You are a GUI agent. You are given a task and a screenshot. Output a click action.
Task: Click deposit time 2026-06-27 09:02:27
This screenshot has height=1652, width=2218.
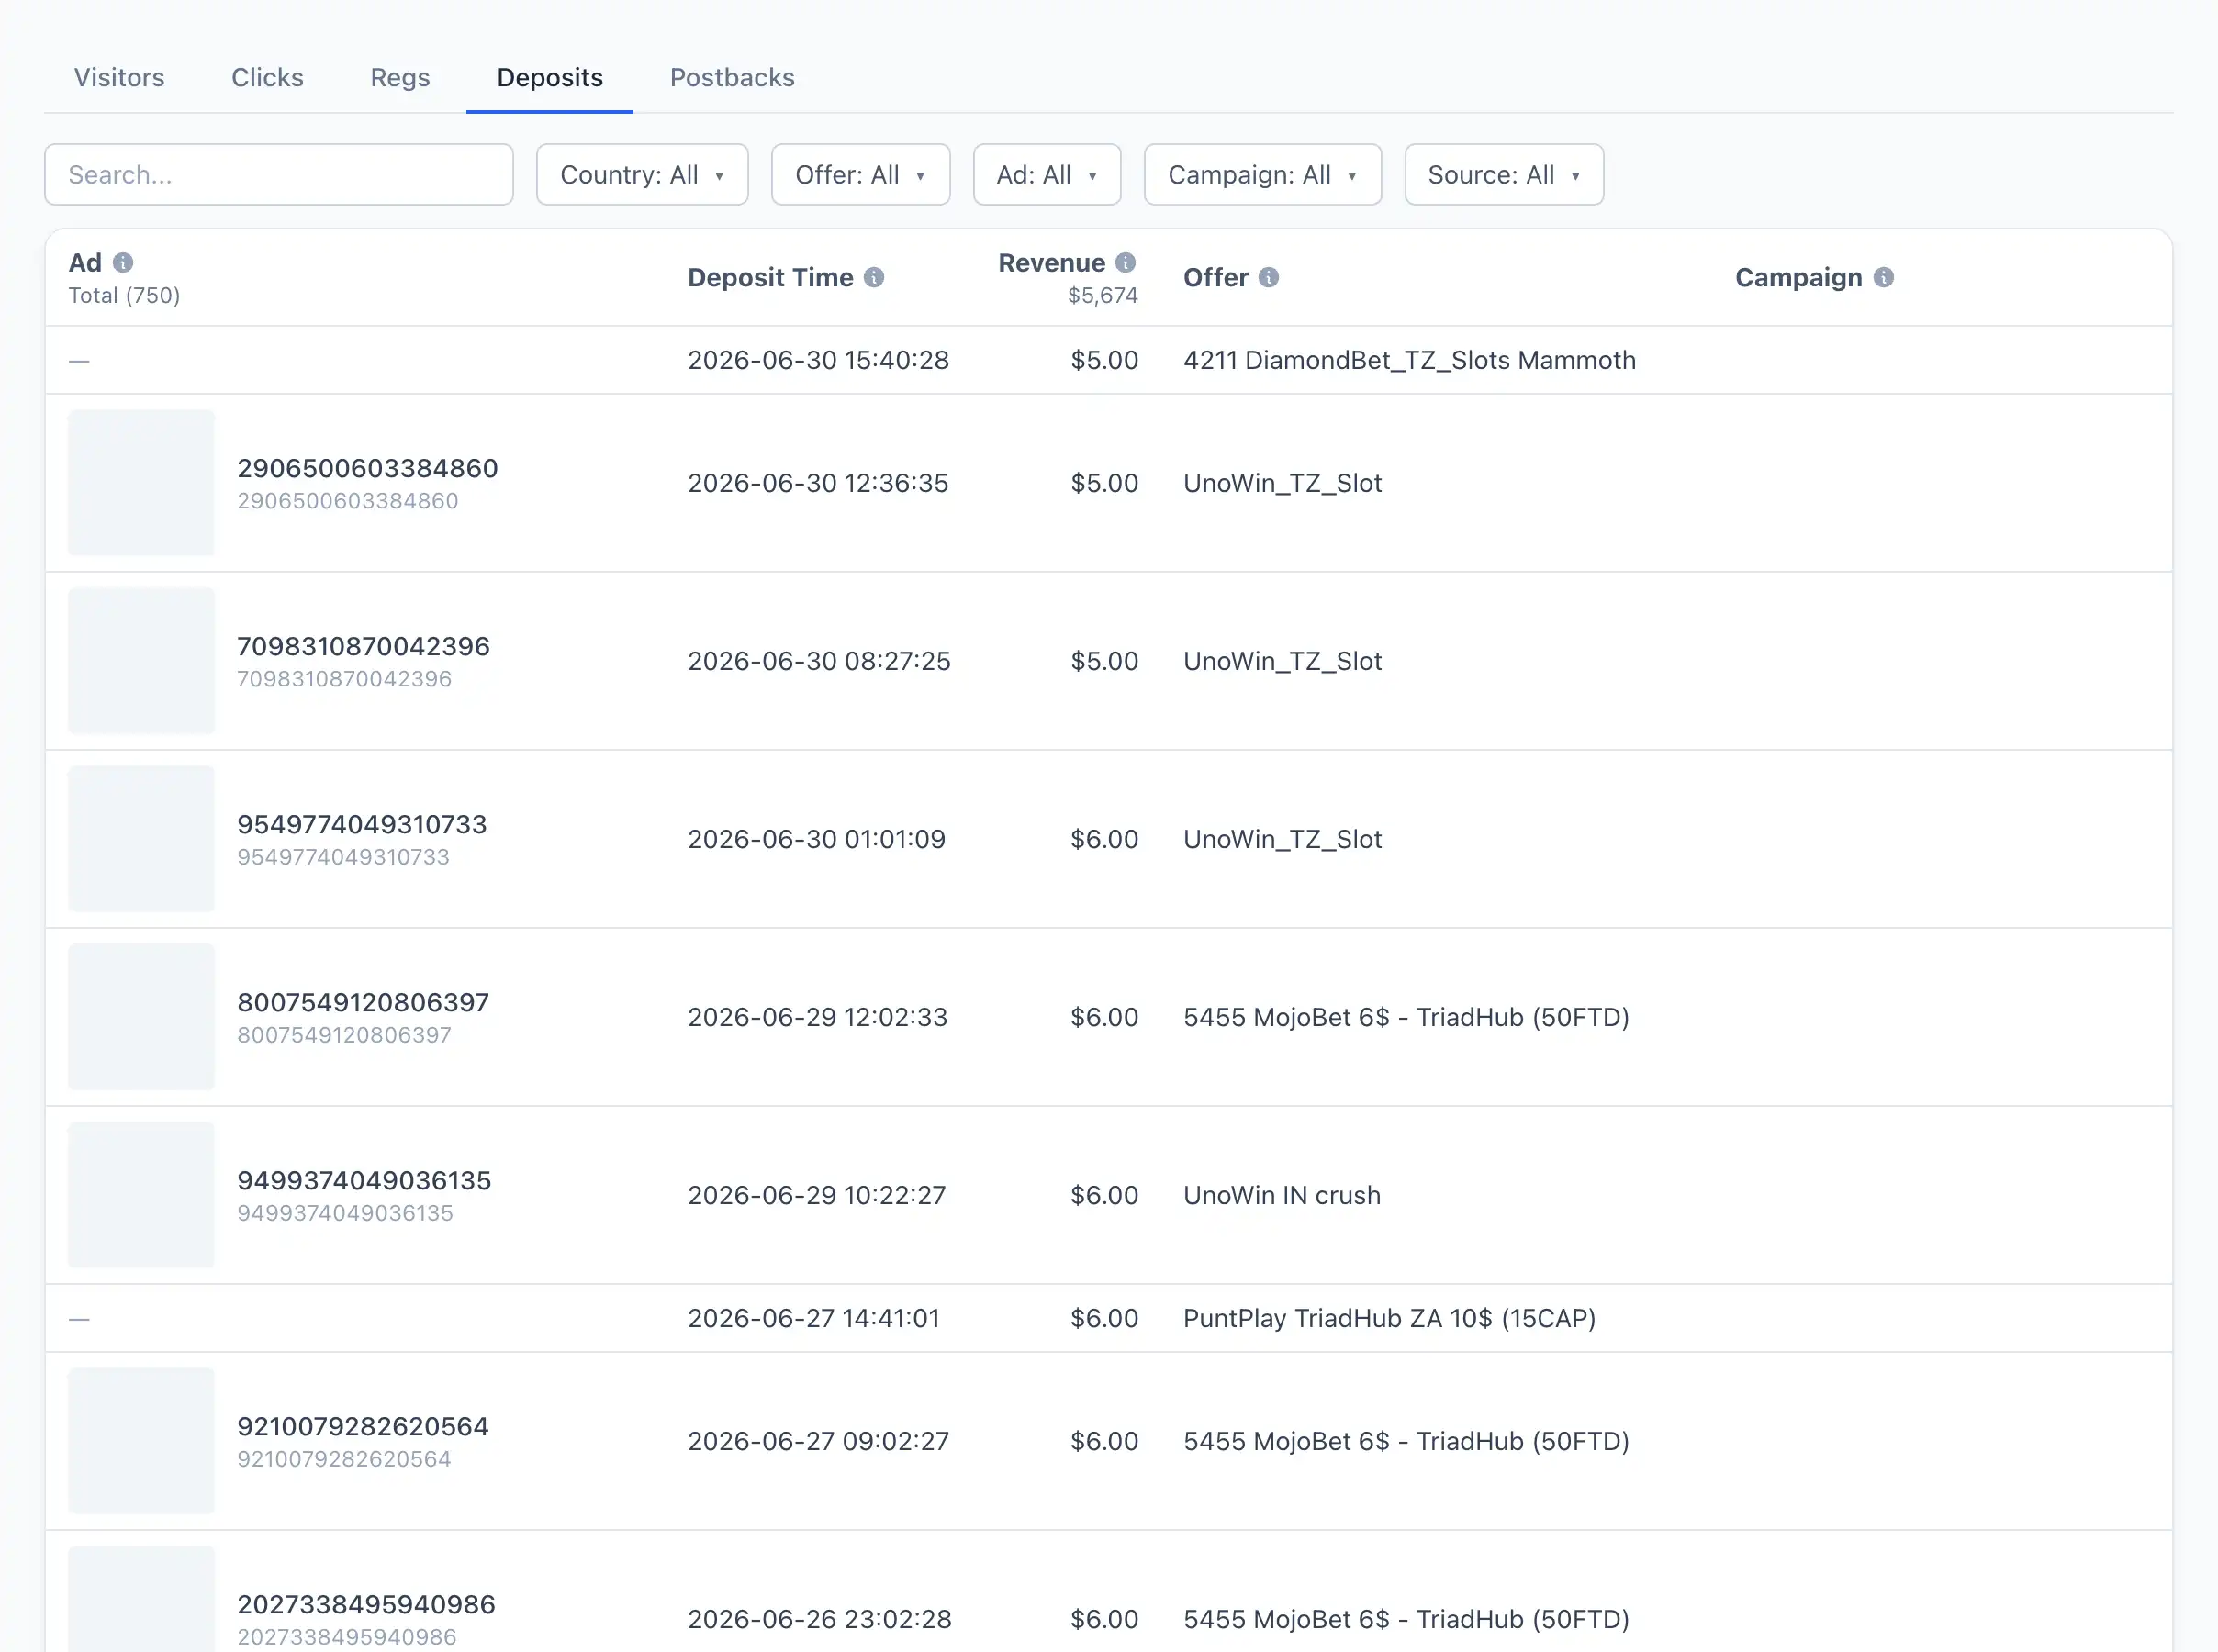tap(818, 1441)
